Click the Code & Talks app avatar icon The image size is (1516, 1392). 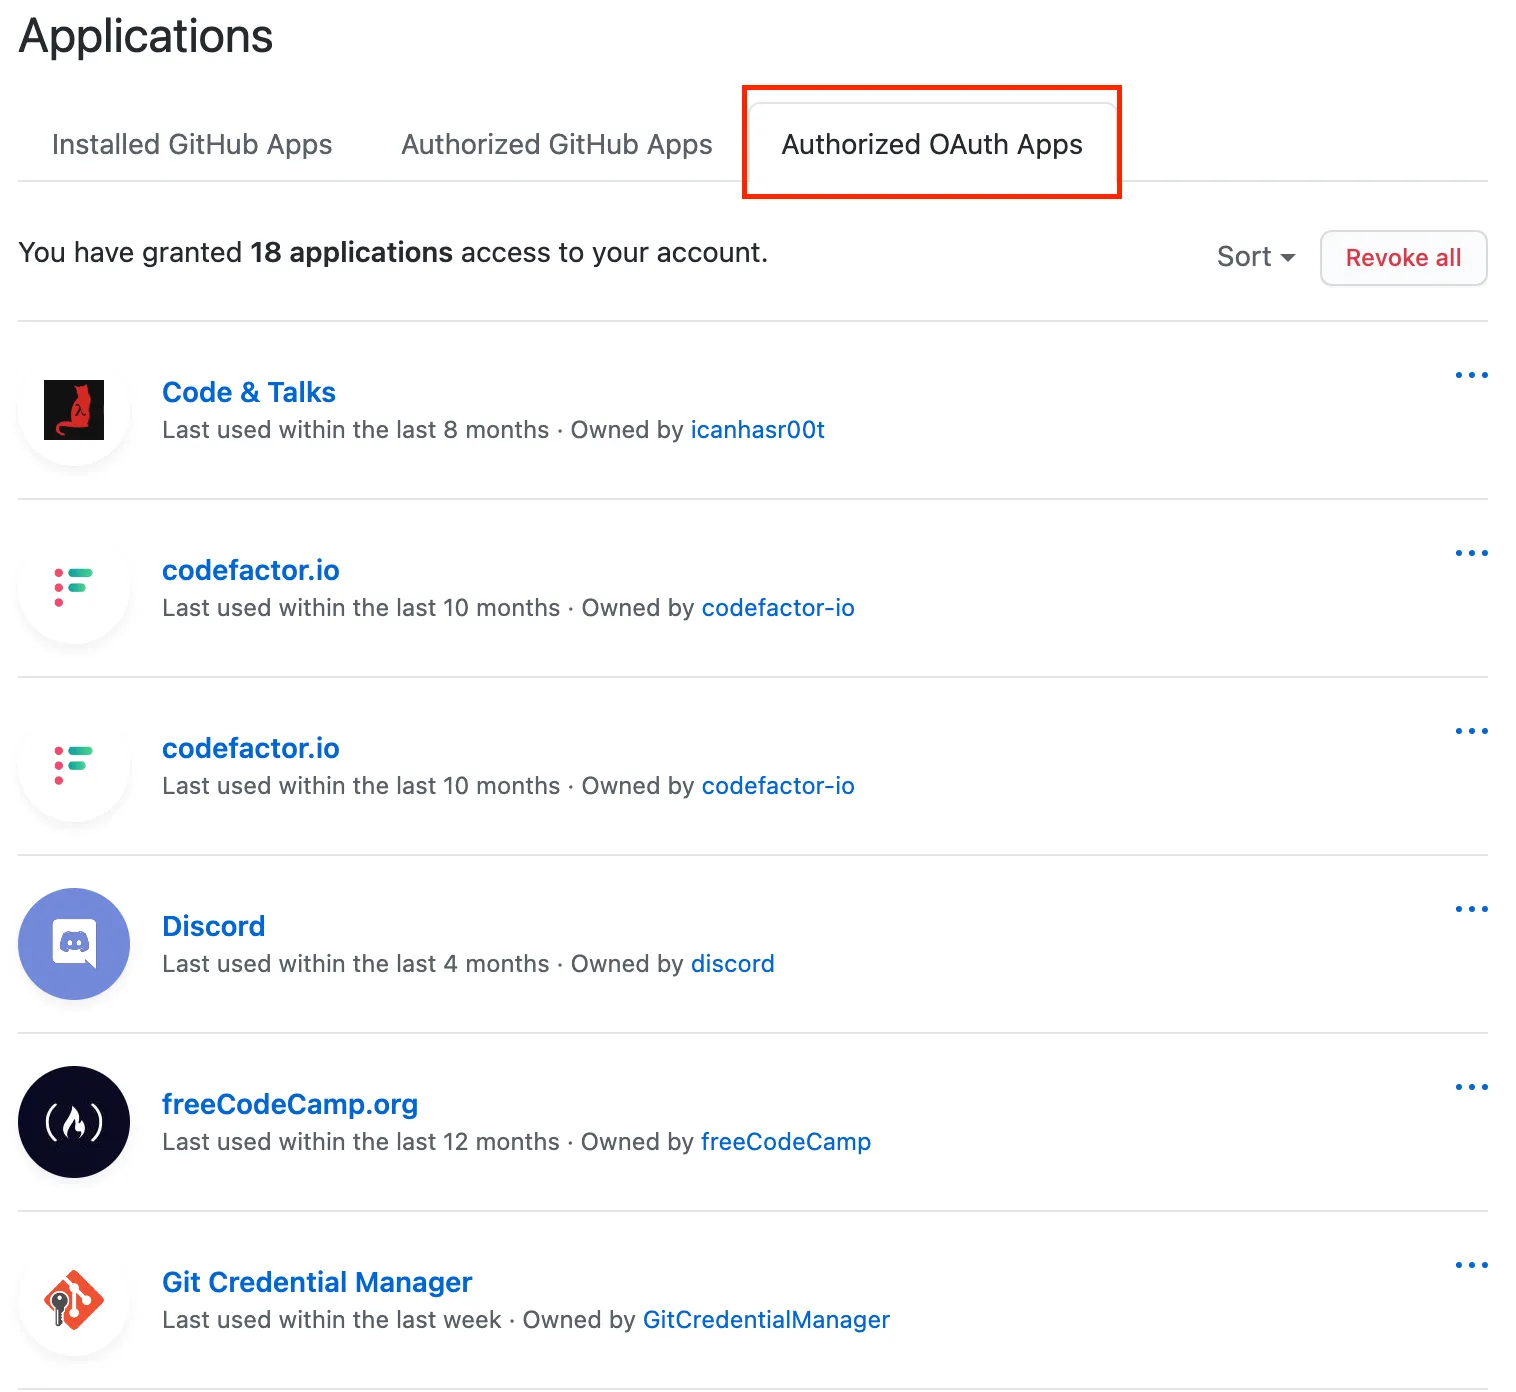[x=74, y=410]
